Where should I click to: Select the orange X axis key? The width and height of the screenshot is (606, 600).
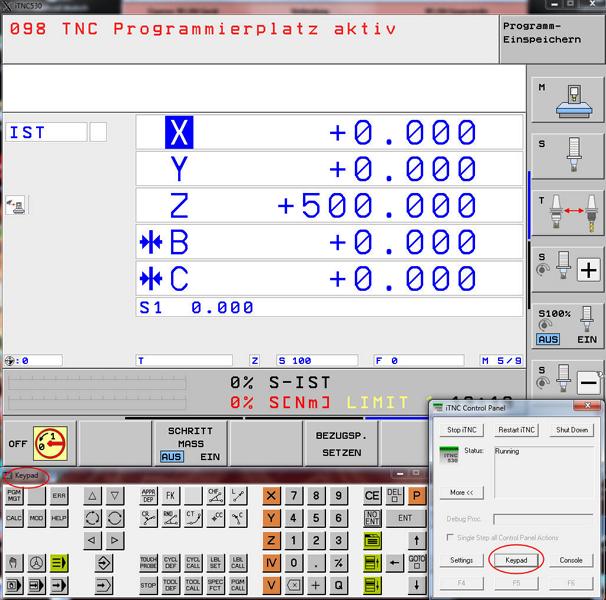271,495
